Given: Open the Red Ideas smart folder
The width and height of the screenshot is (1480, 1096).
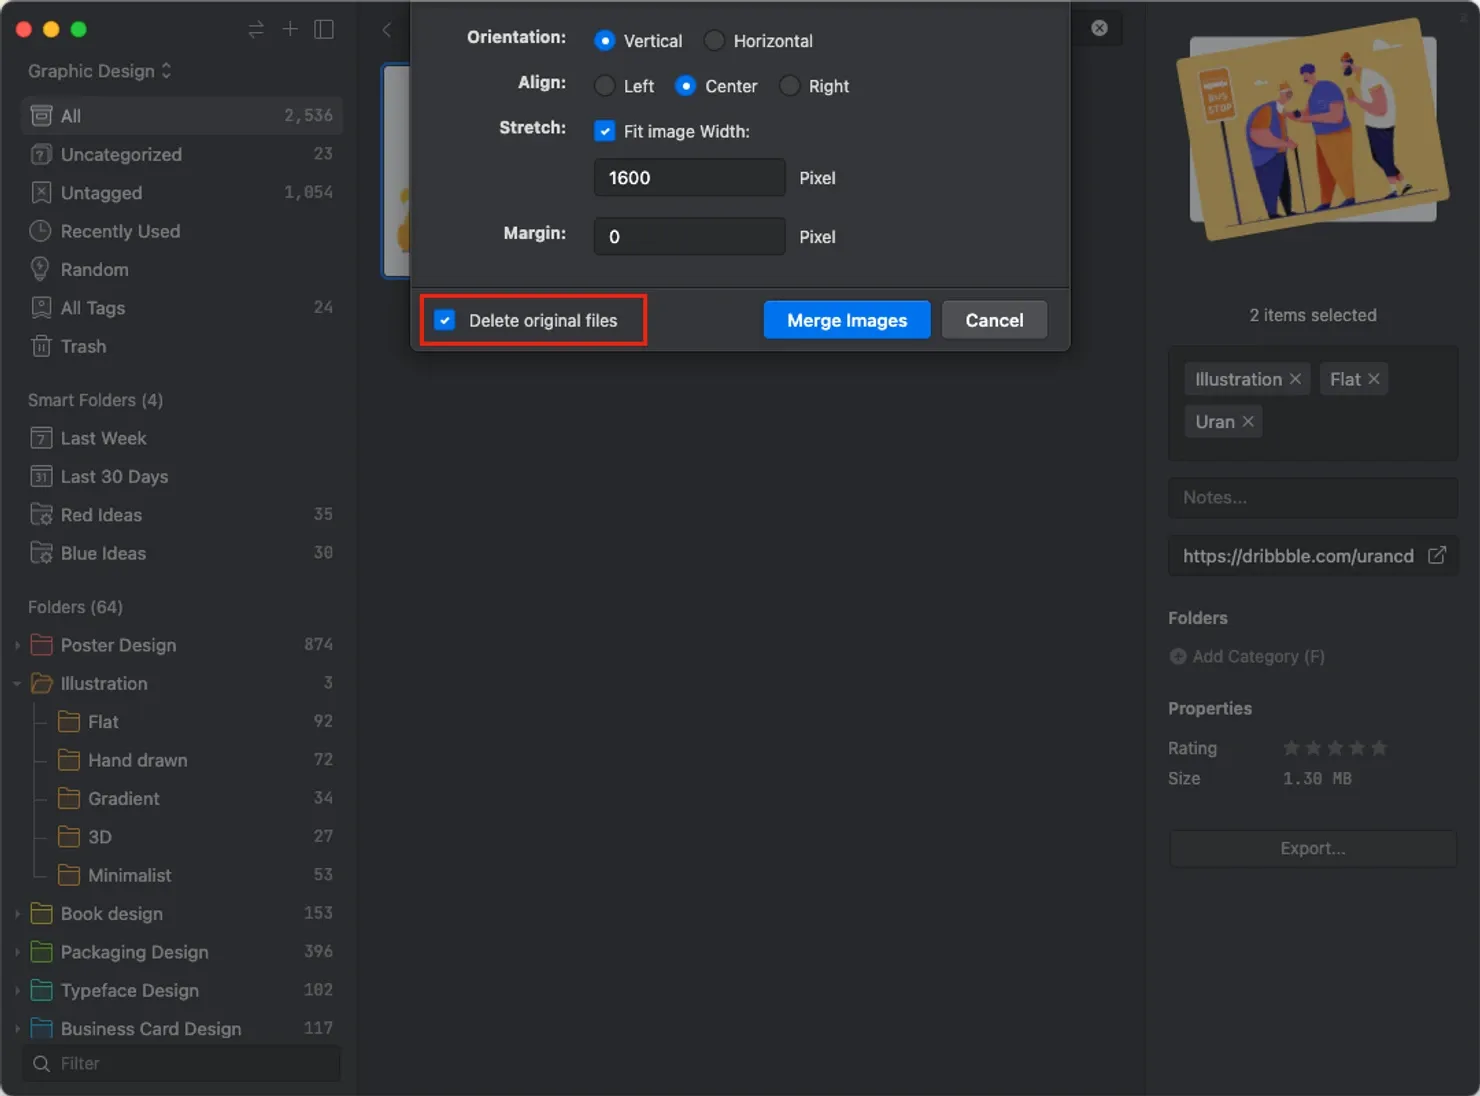Looking at the screenshot, I should click(101, 515).
